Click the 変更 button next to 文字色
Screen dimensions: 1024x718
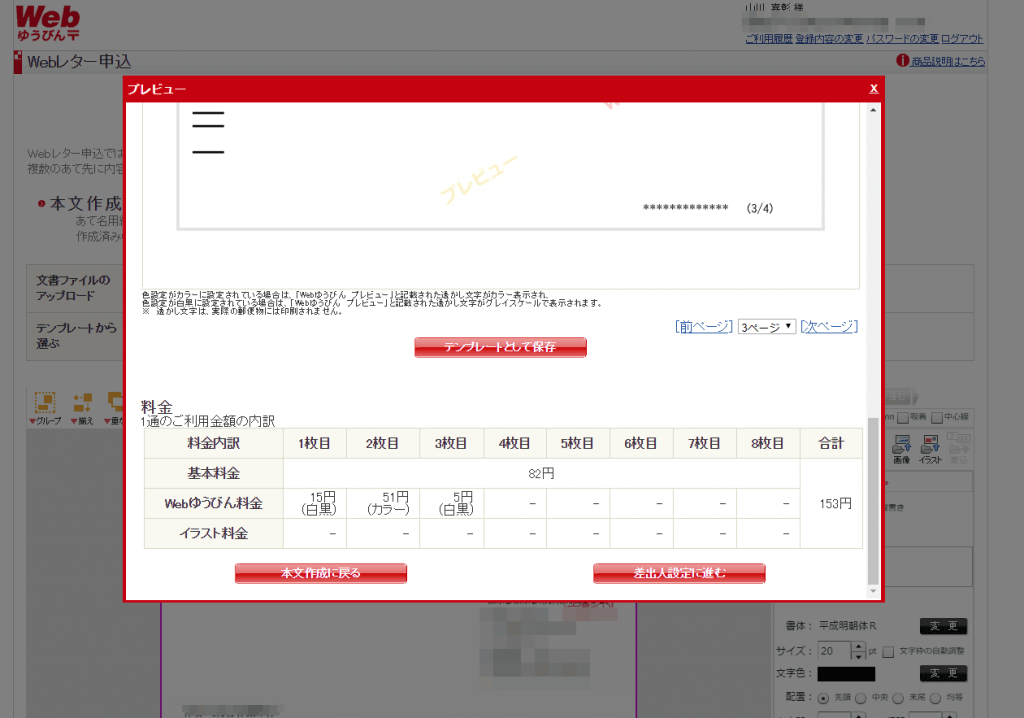point(944,673)
